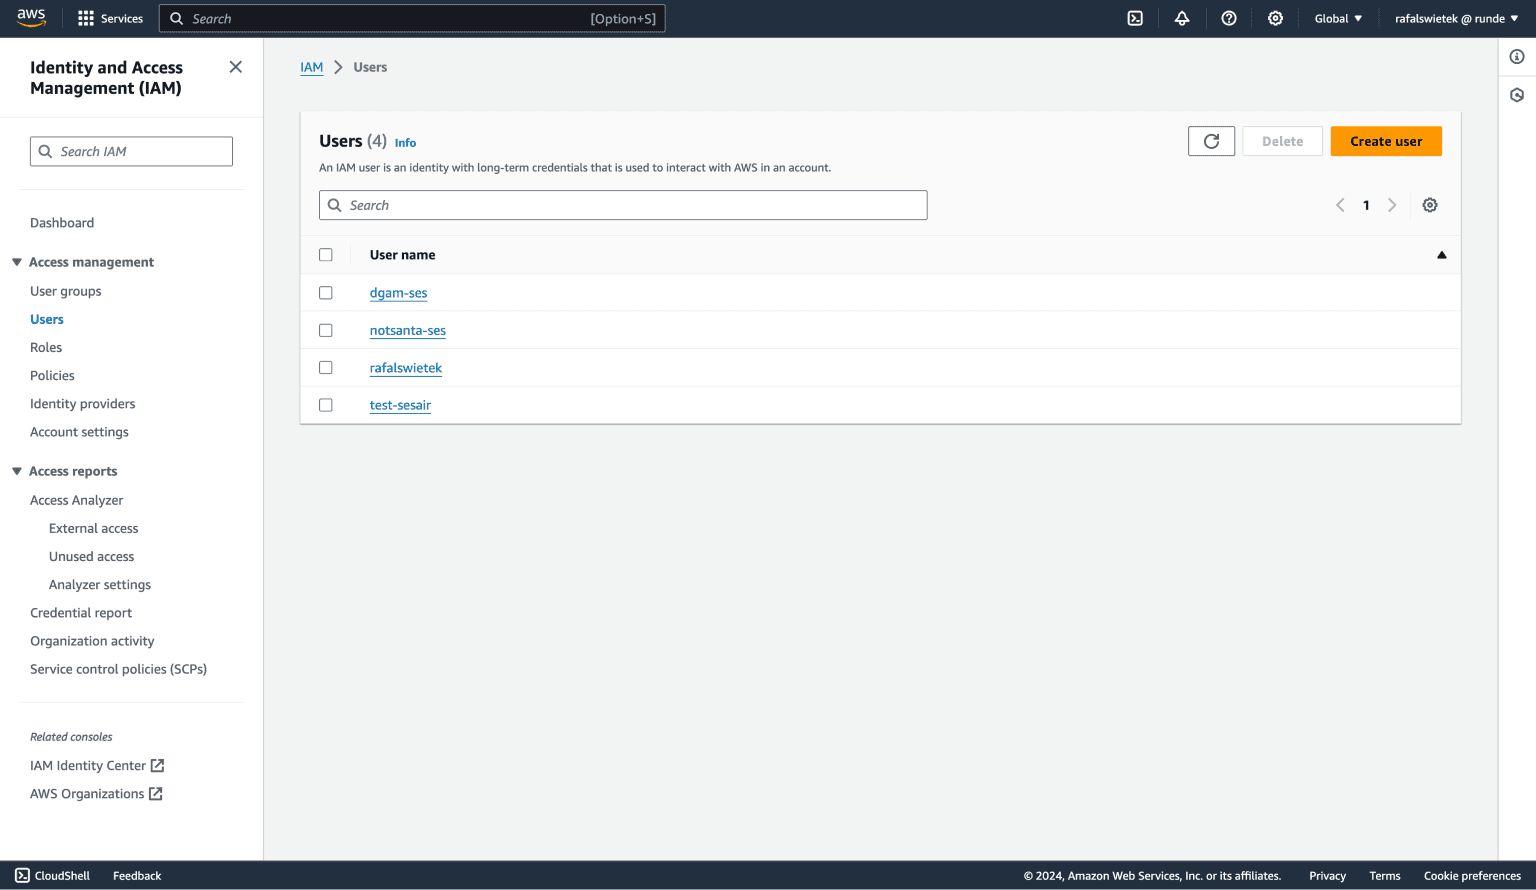Focus the Search IAM field in sidebar

pos(131,151)
